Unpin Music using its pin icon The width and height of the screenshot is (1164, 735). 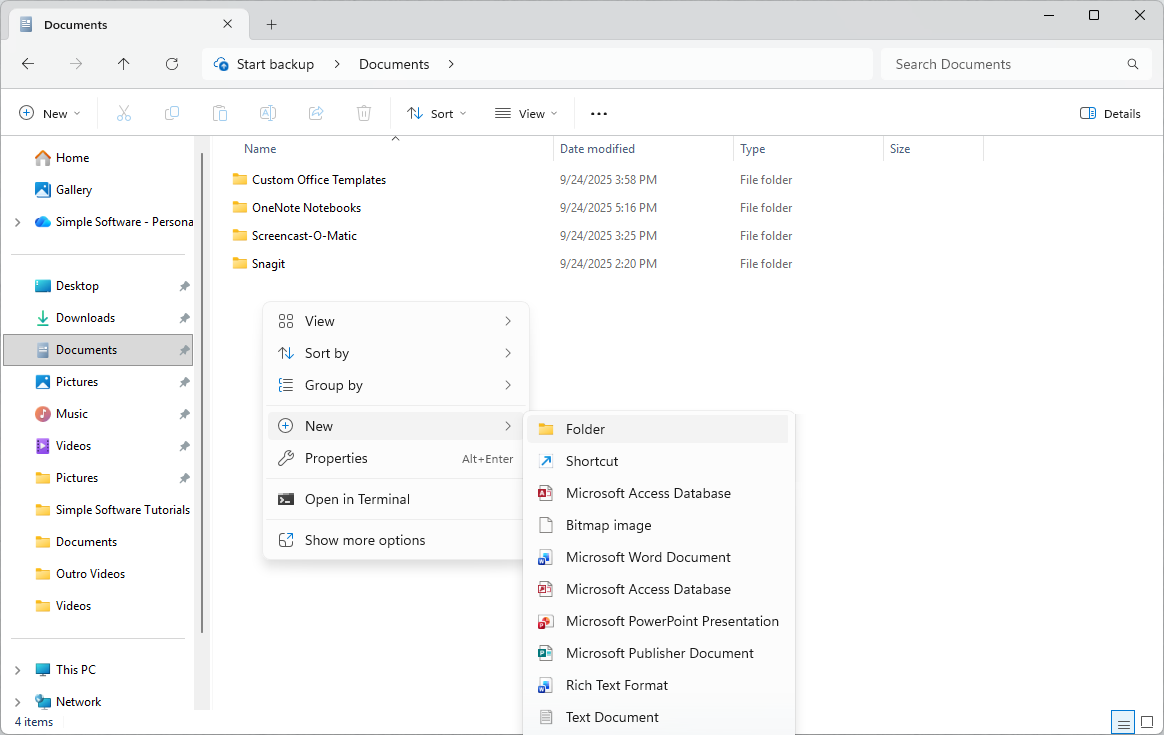coord(184,414)
